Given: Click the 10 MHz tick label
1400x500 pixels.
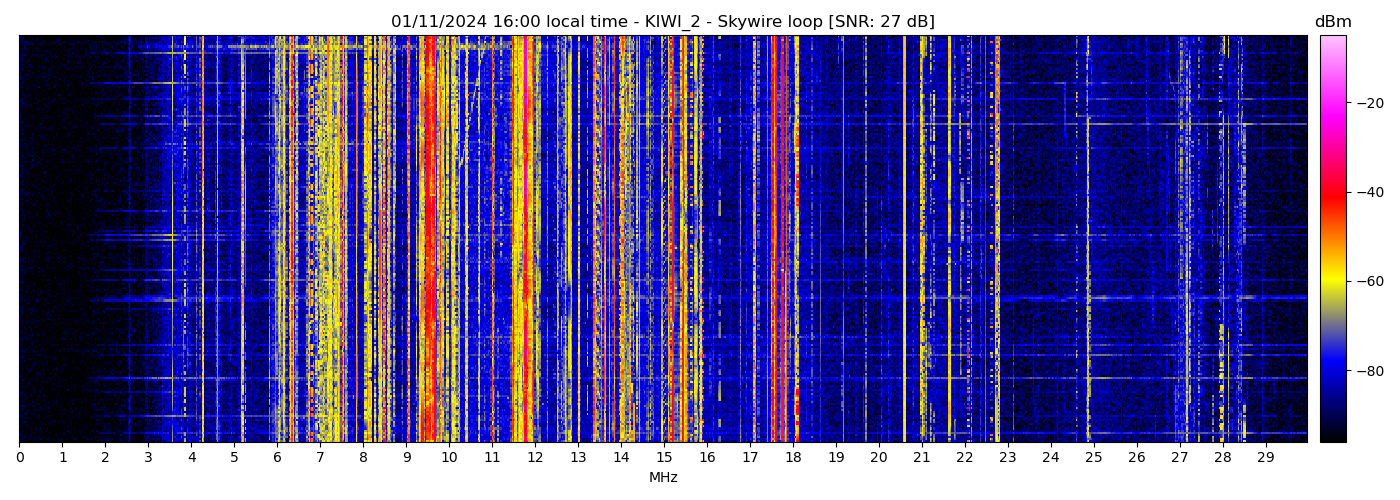Looking at the screenshot, I should (x=449, y=457).
